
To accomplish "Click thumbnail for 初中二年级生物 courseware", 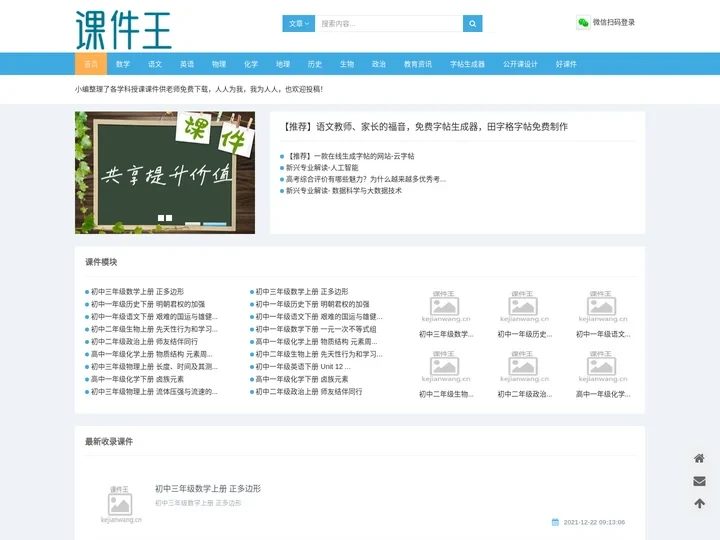I will click(445, 366).
